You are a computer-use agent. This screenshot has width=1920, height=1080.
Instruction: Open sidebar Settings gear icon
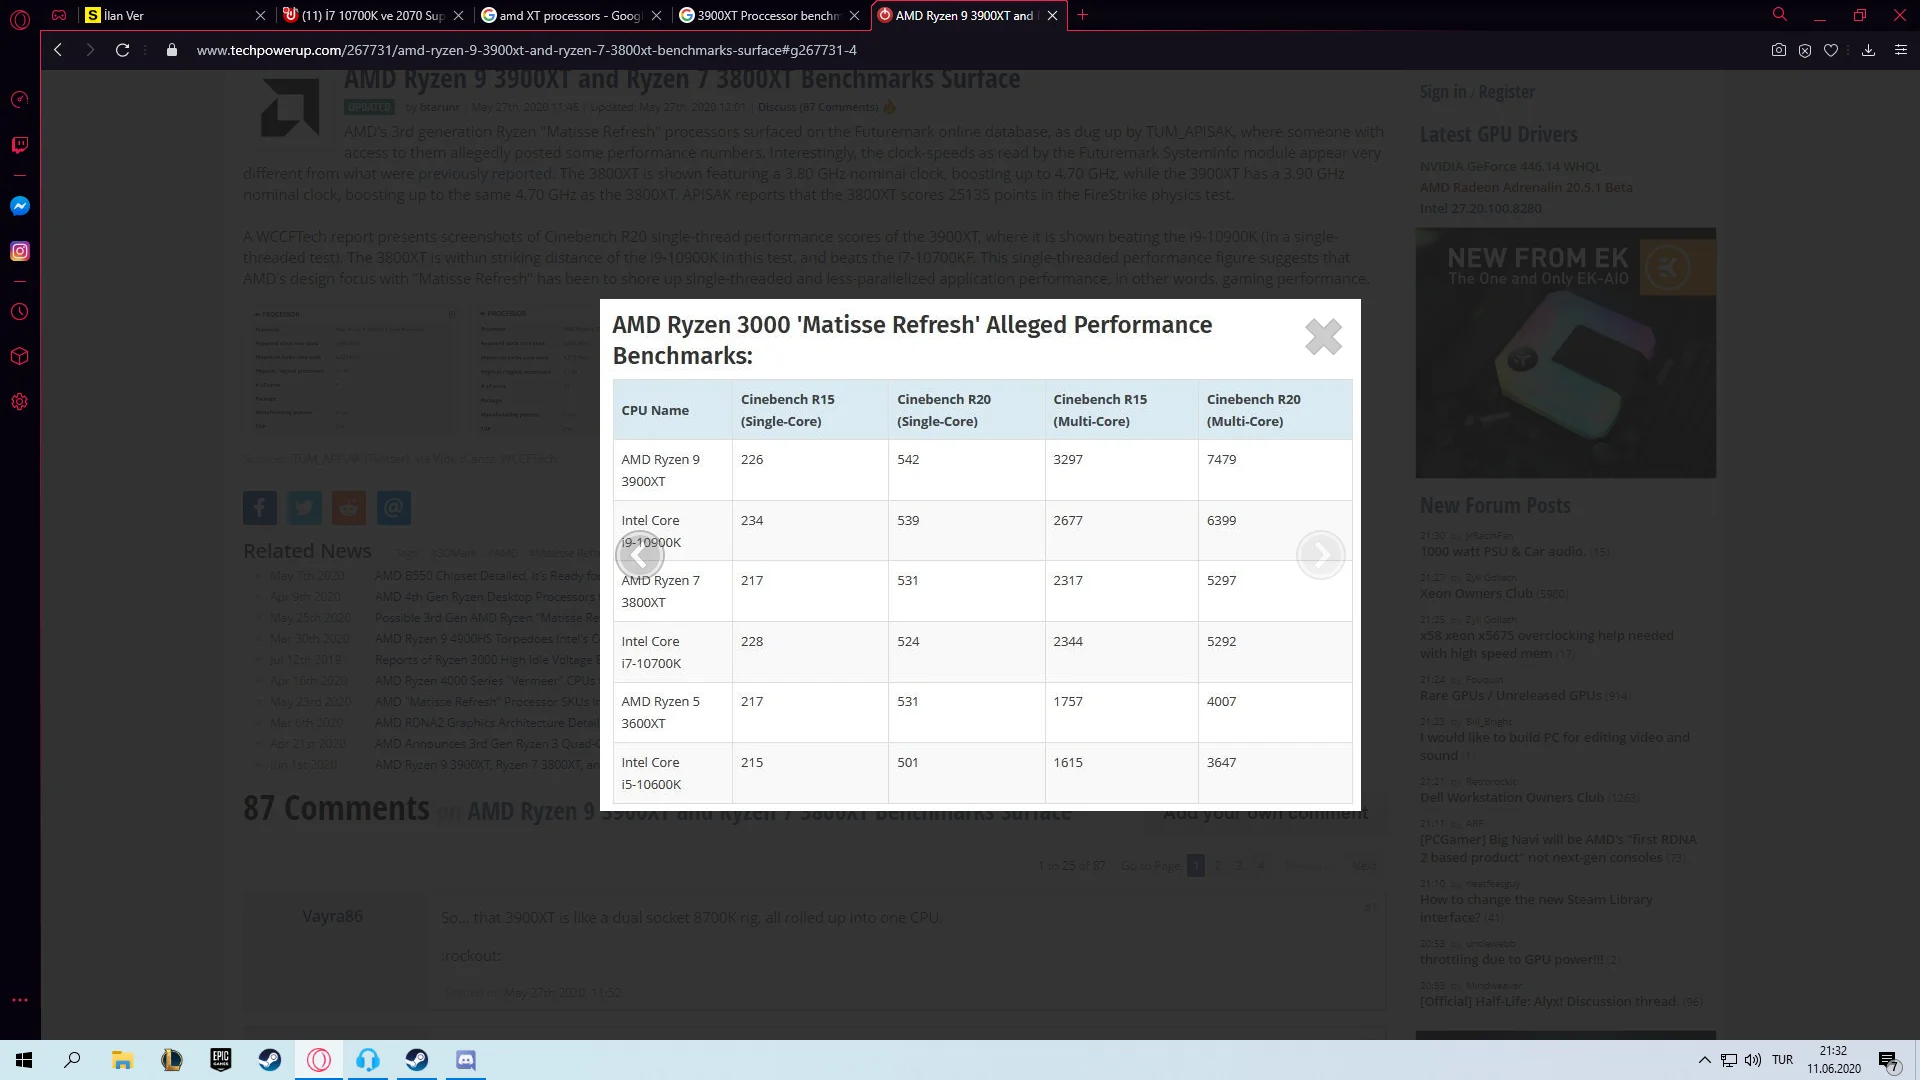coord(20,402)
